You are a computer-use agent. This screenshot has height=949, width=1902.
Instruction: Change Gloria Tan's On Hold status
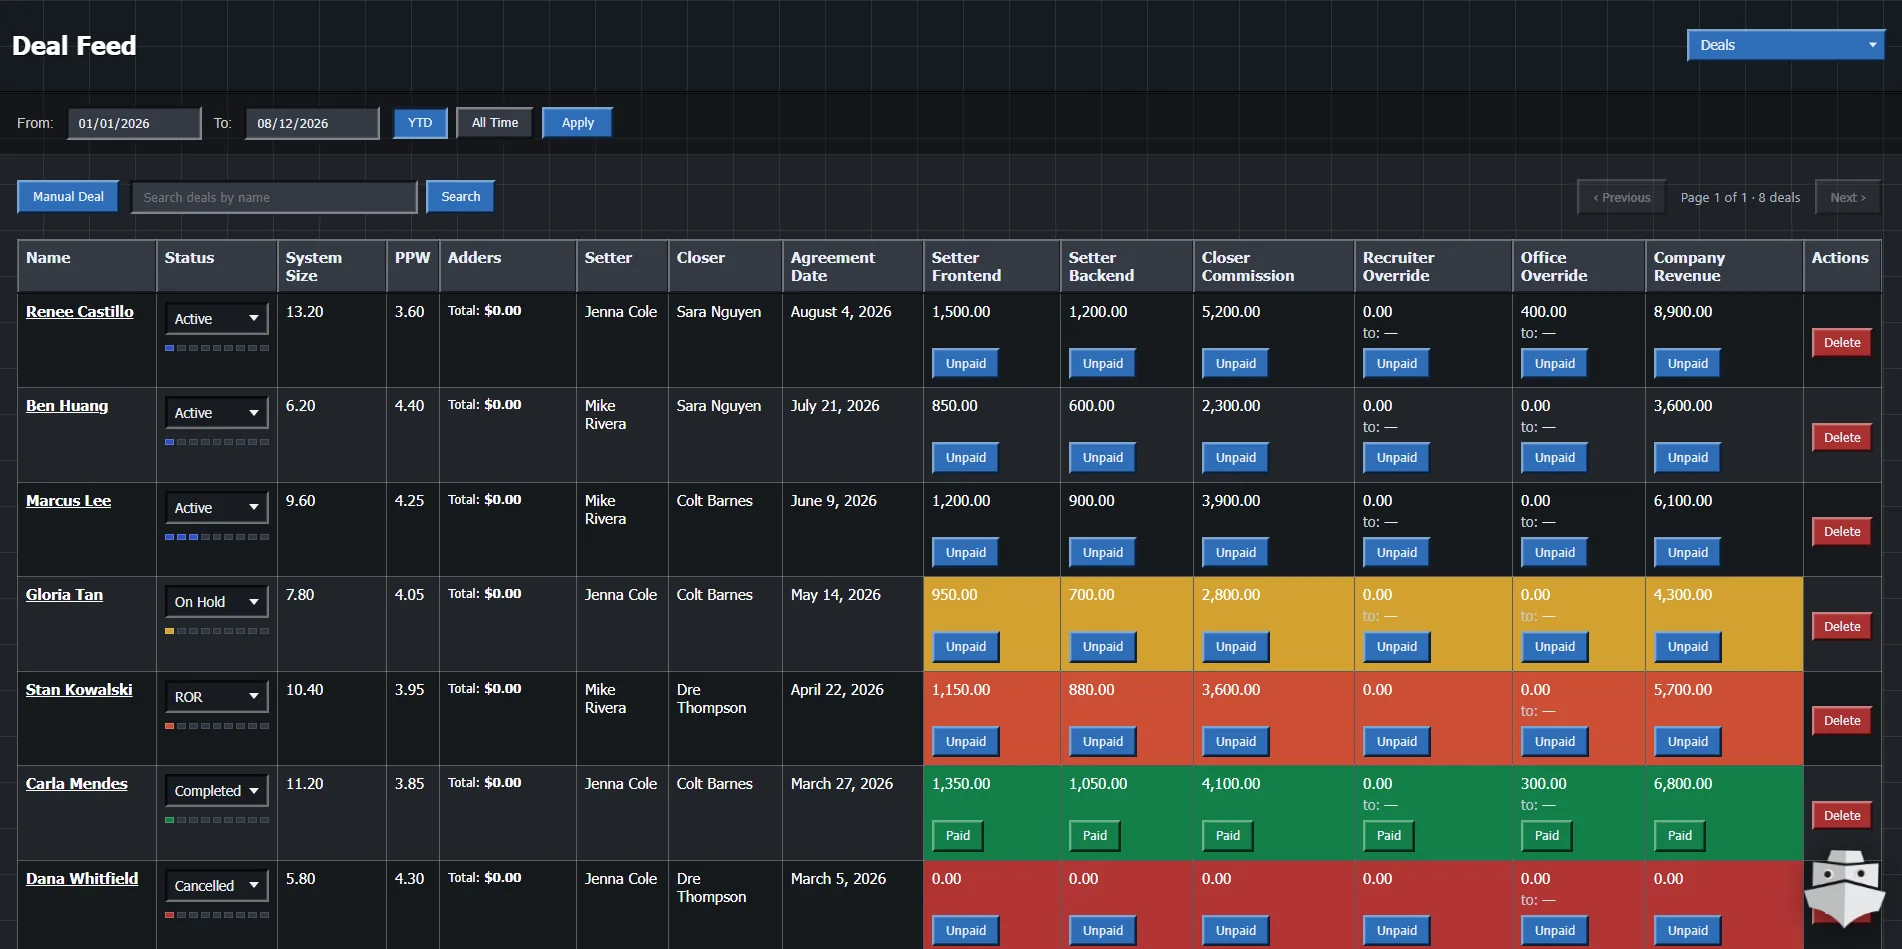point(216,602)
